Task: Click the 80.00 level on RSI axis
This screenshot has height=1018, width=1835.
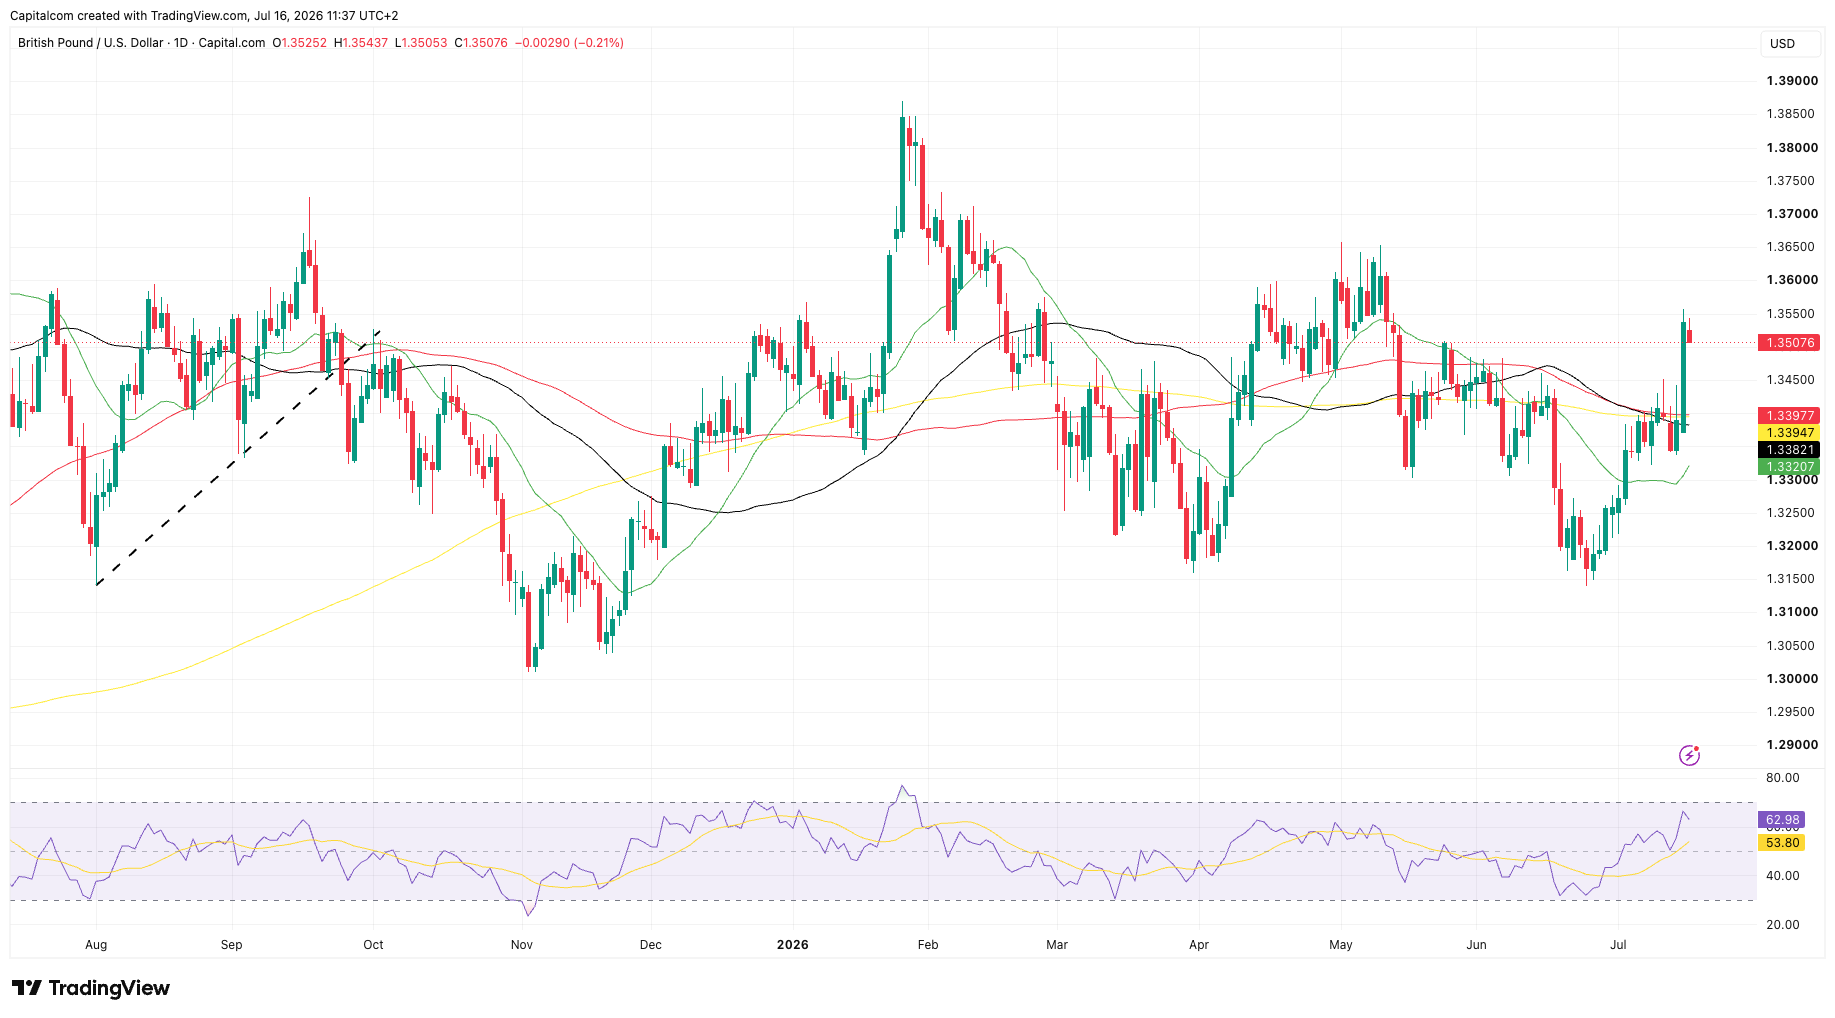Action: tap(1782, 778)
